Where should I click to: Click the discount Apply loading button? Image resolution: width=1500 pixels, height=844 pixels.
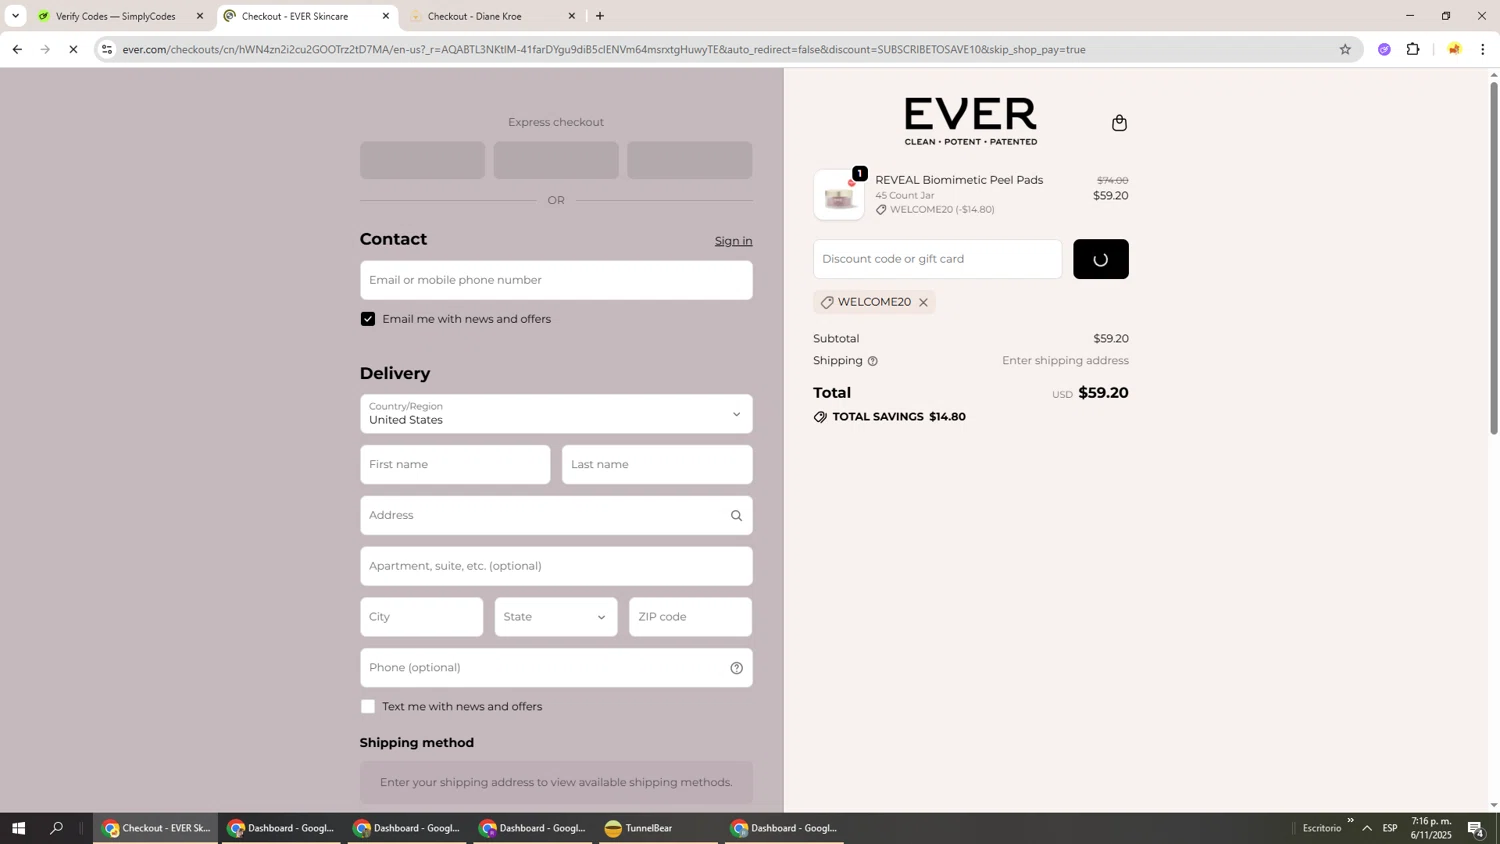pos(1101,259)
